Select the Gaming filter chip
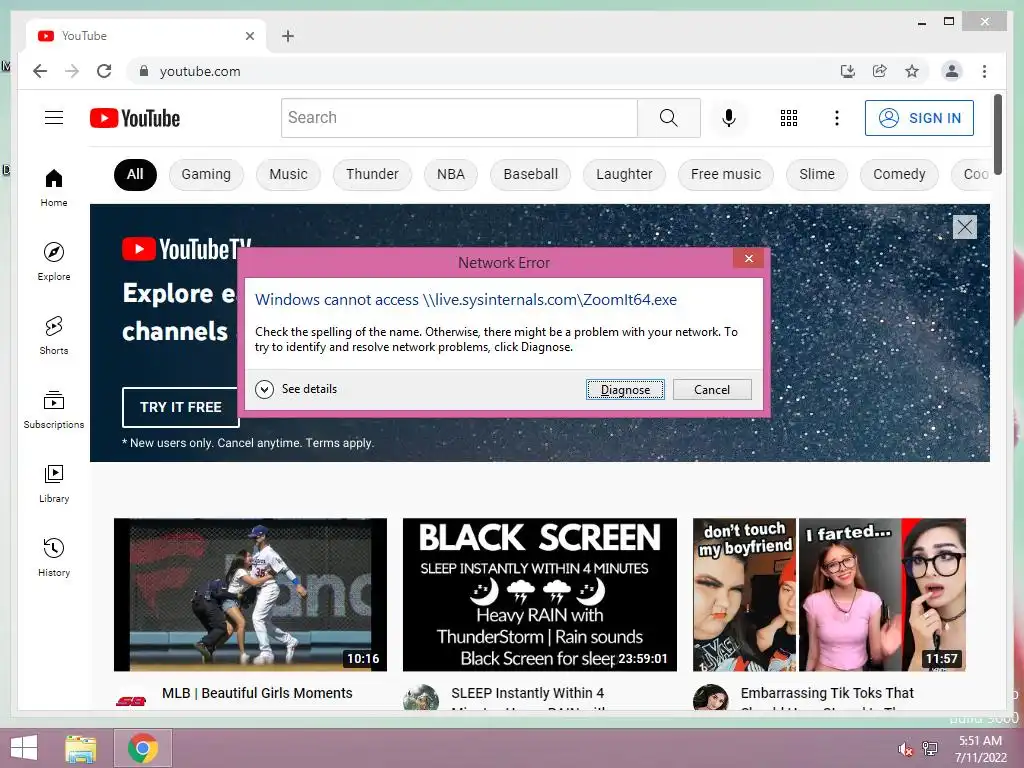 206,174
